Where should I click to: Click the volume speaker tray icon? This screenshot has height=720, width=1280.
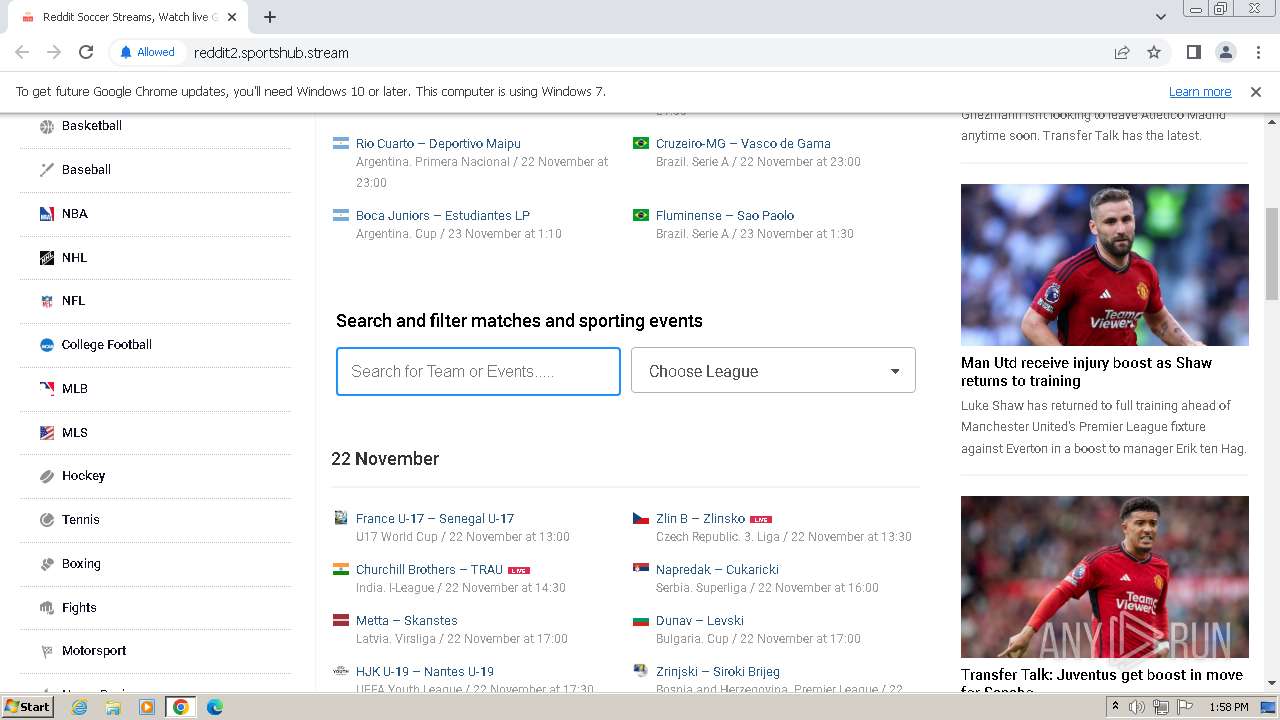pyautogui.click(x=1137, y=707)
